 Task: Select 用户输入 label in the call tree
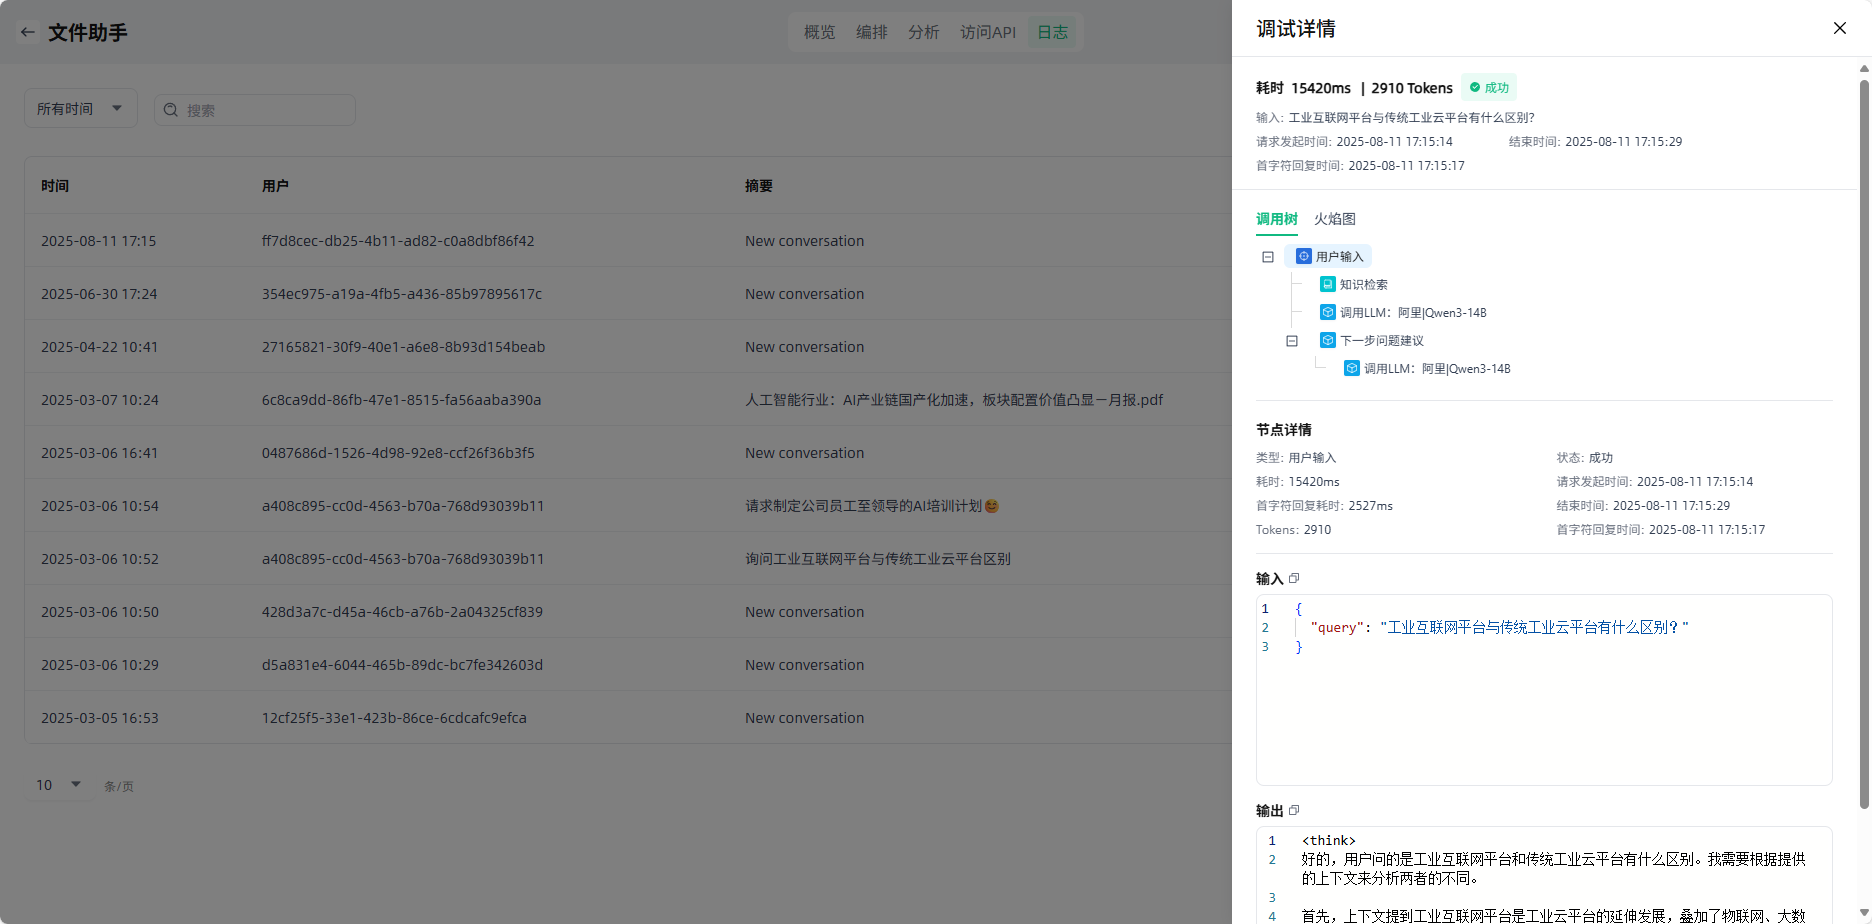tap(1340, 256)
